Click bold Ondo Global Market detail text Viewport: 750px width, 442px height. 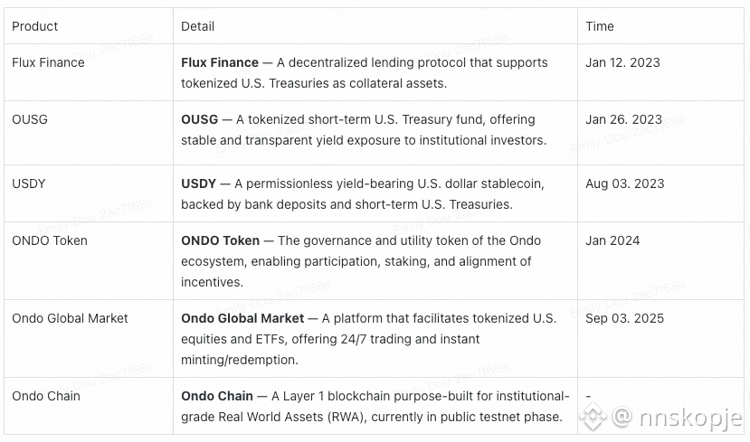243,319
